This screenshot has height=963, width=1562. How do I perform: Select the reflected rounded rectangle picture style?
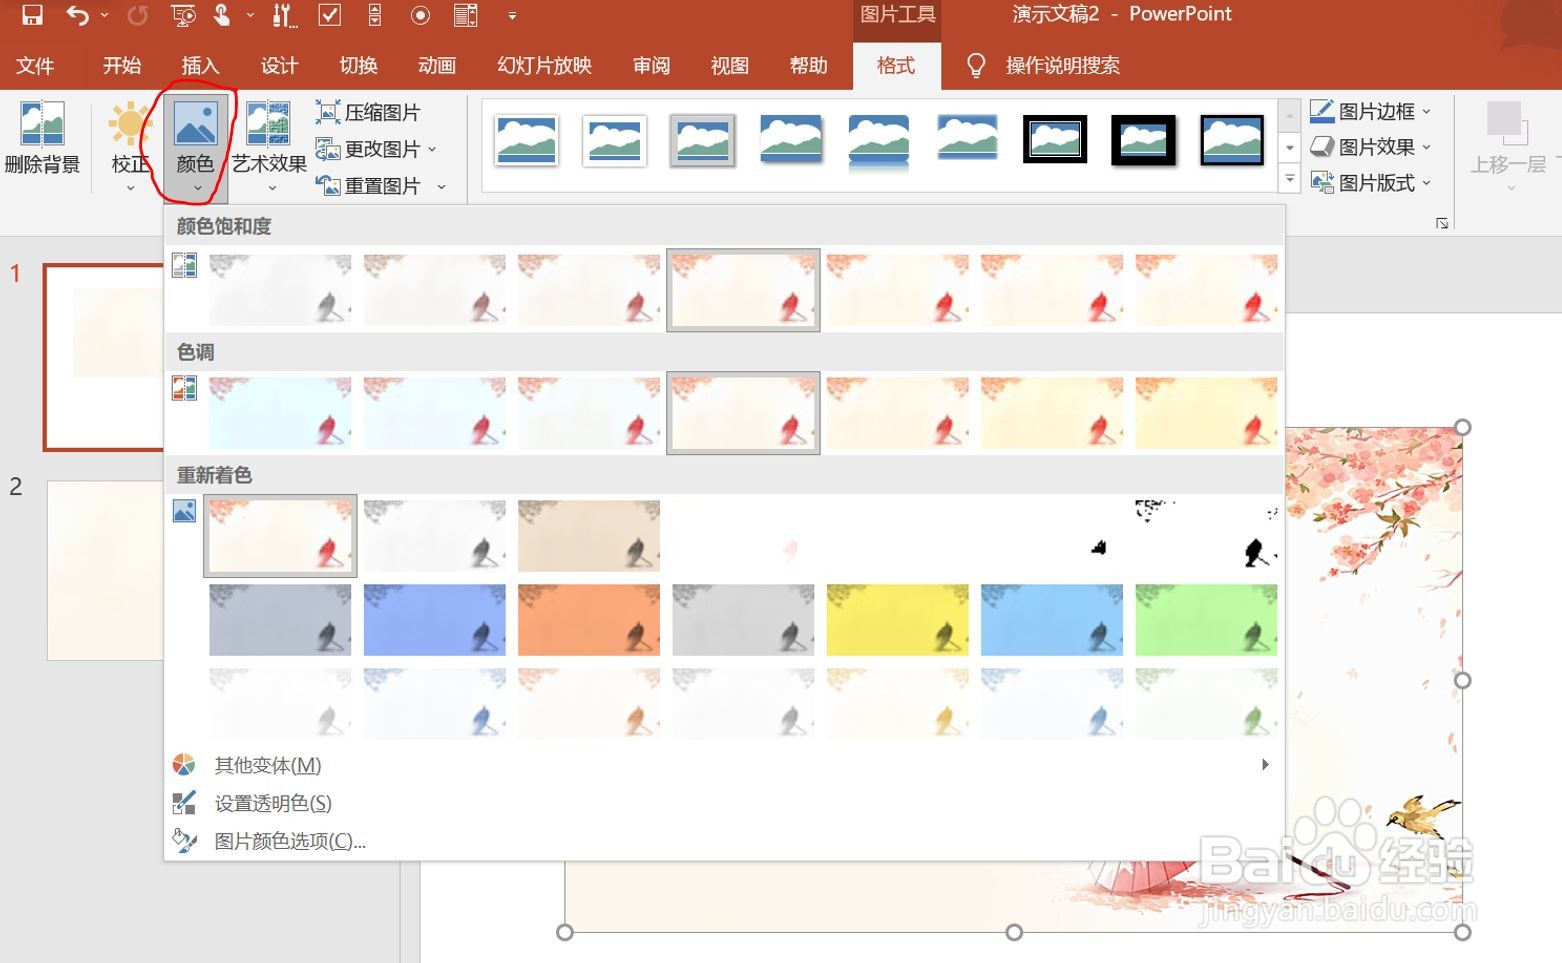pos(879,142)
